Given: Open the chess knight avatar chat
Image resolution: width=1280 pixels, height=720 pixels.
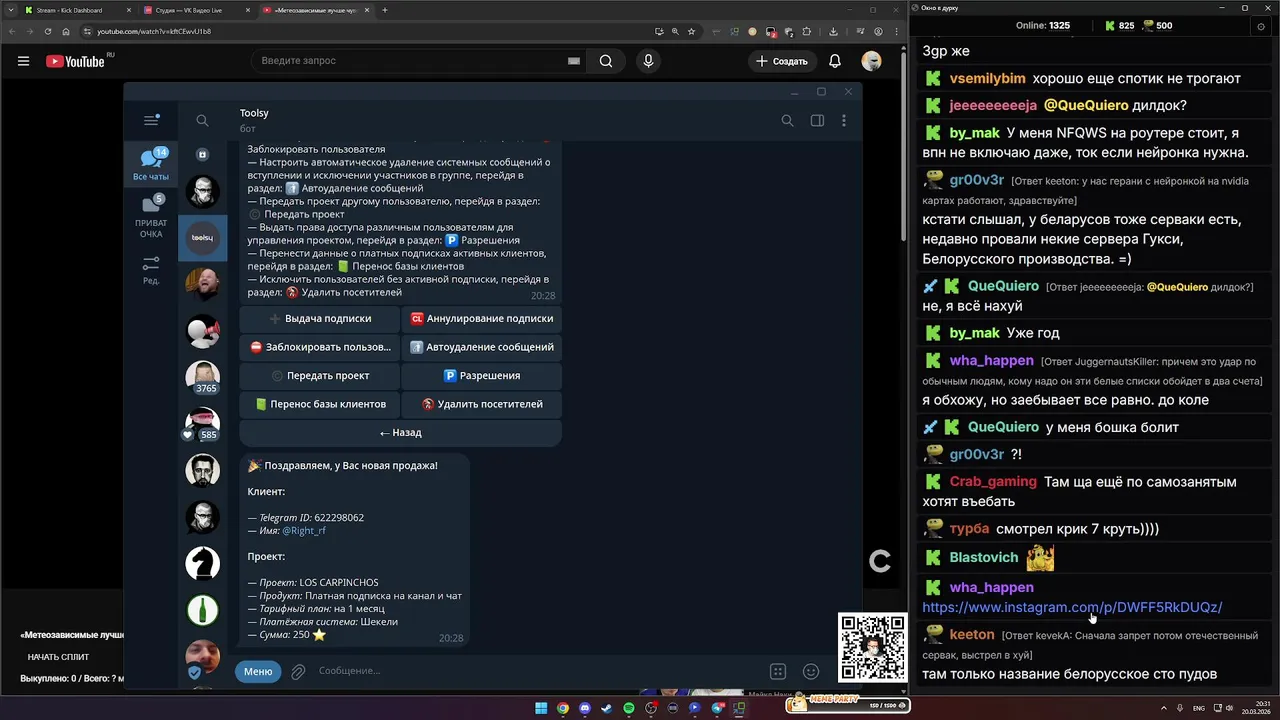Looking at the screenshot, I should point(203,563).
